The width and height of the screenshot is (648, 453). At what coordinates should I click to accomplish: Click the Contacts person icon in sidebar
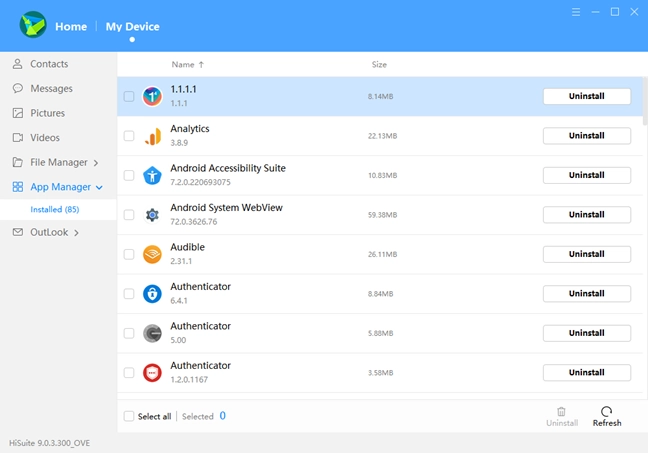point(17,64)
